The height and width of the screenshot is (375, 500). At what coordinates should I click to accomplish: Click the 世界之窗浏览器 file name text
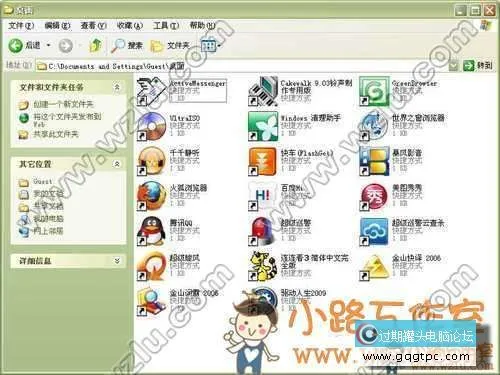(x=418, y=118)
